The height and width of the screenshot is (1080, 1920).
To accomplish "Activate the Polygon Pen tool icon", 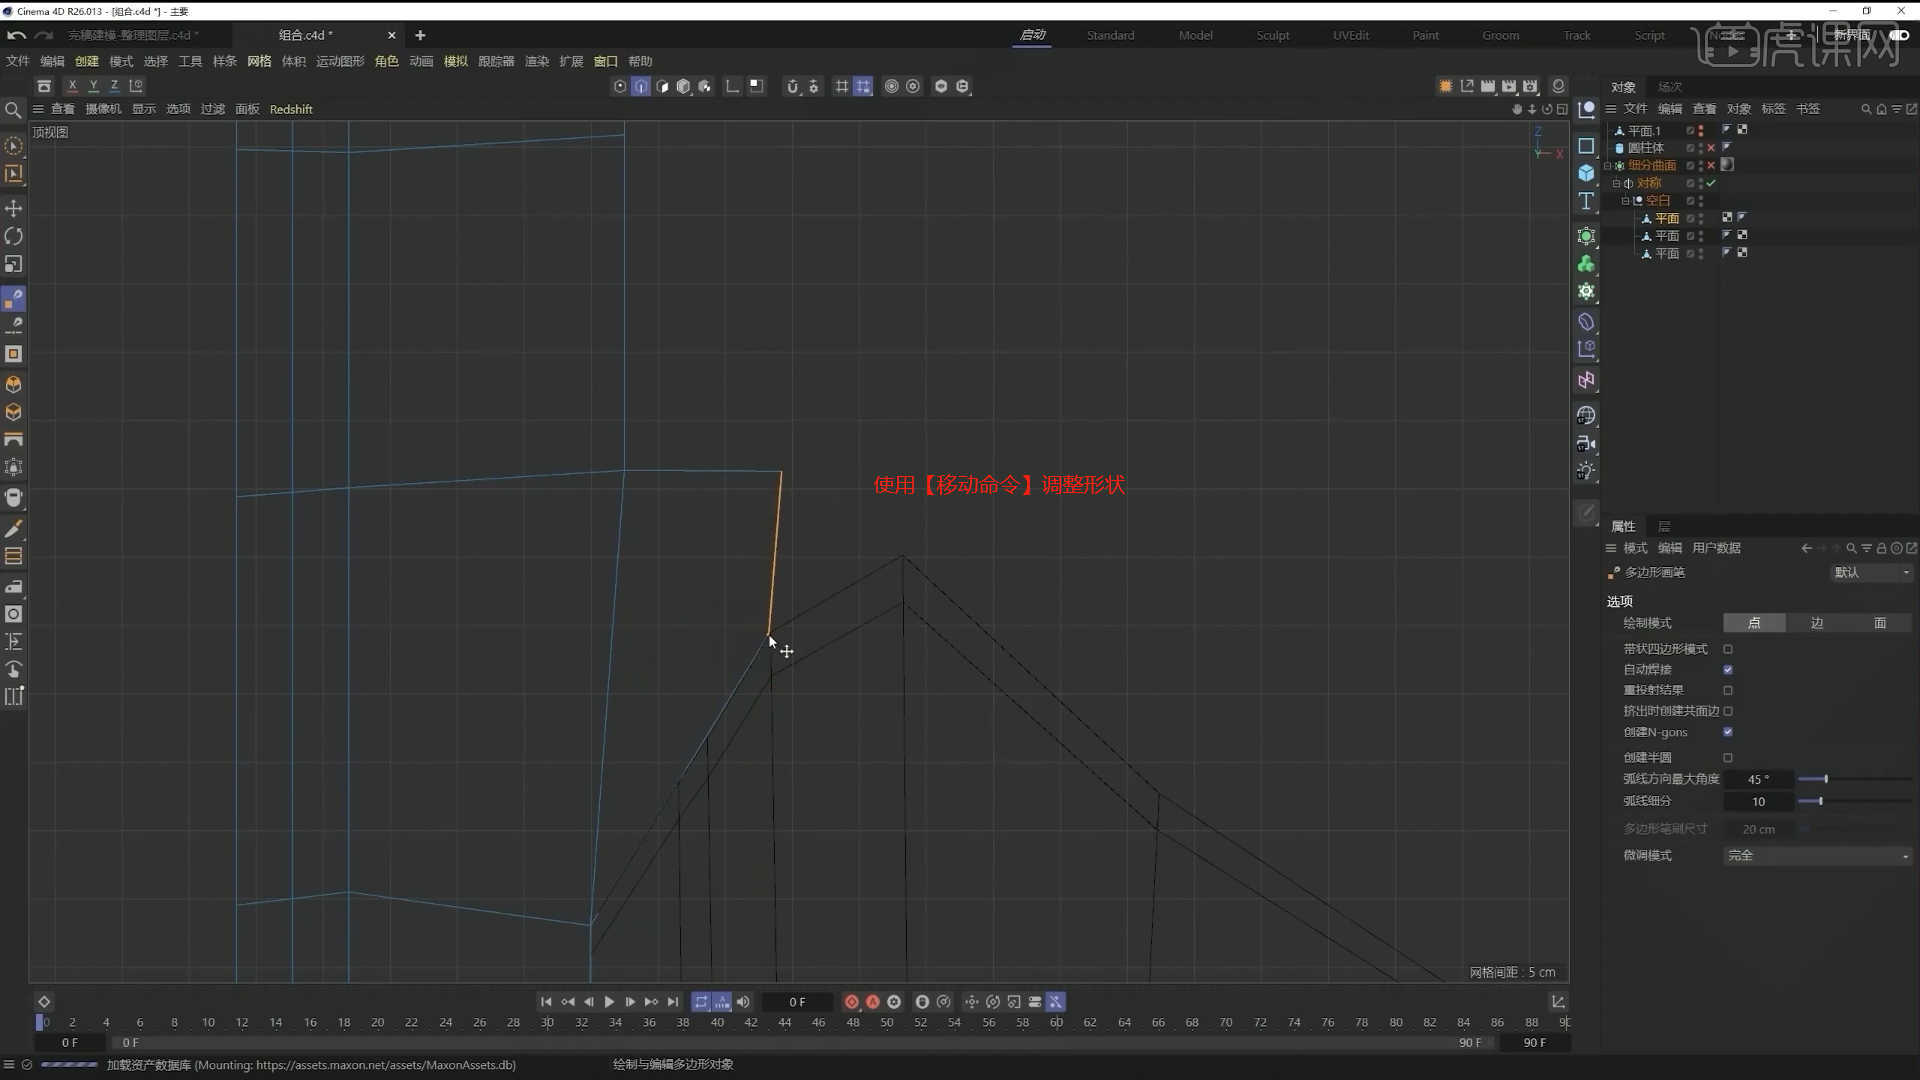I will click(14, 298).
